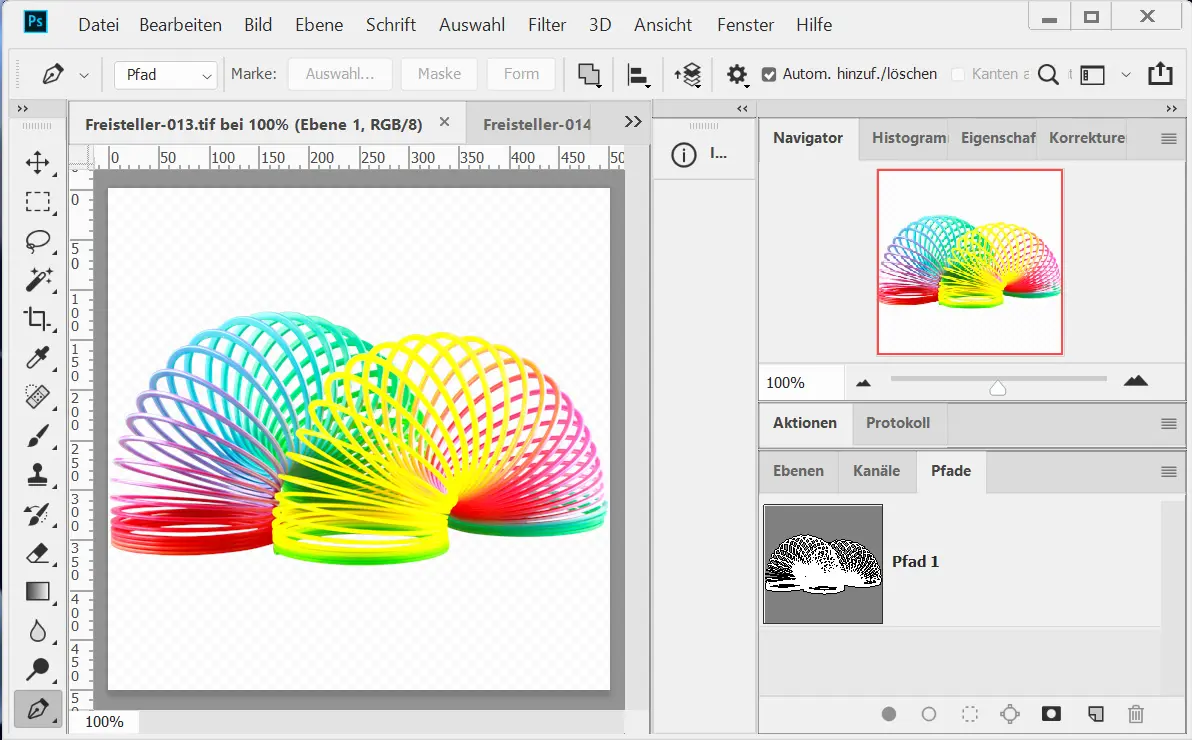1192x740 pixels.
Task: Fill path with foreground color icon
Action: click(x=888, y=714)
